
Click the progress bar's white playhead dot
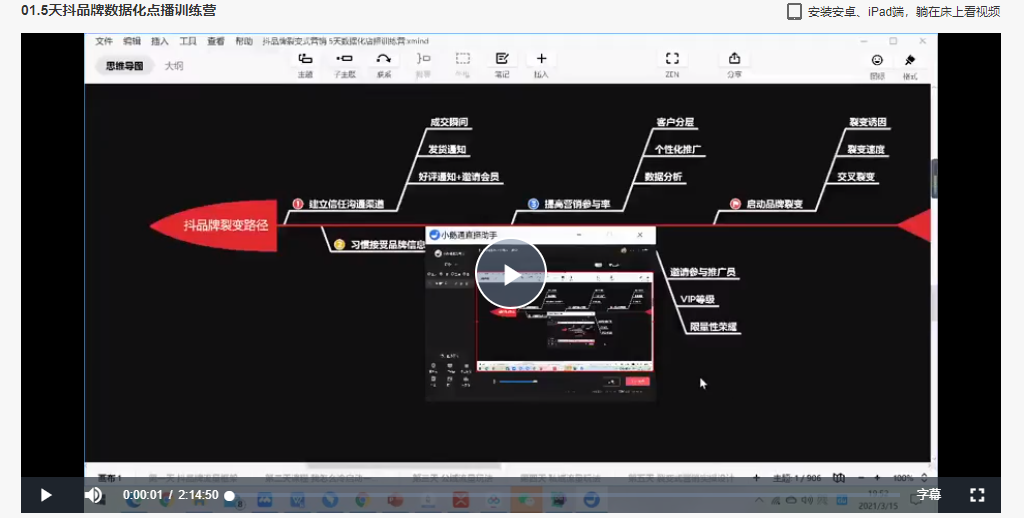click(x=229, y=496)
